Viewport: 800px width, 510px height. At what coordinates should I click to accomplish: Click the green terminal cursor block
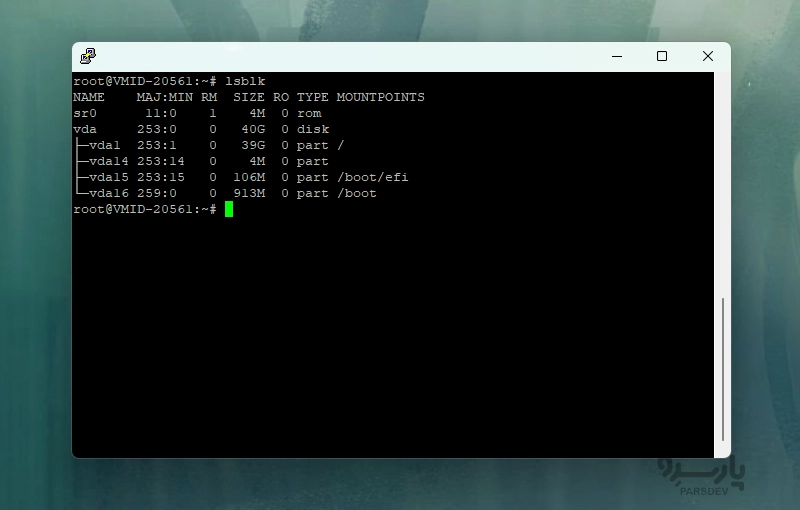tap(229, 209)
